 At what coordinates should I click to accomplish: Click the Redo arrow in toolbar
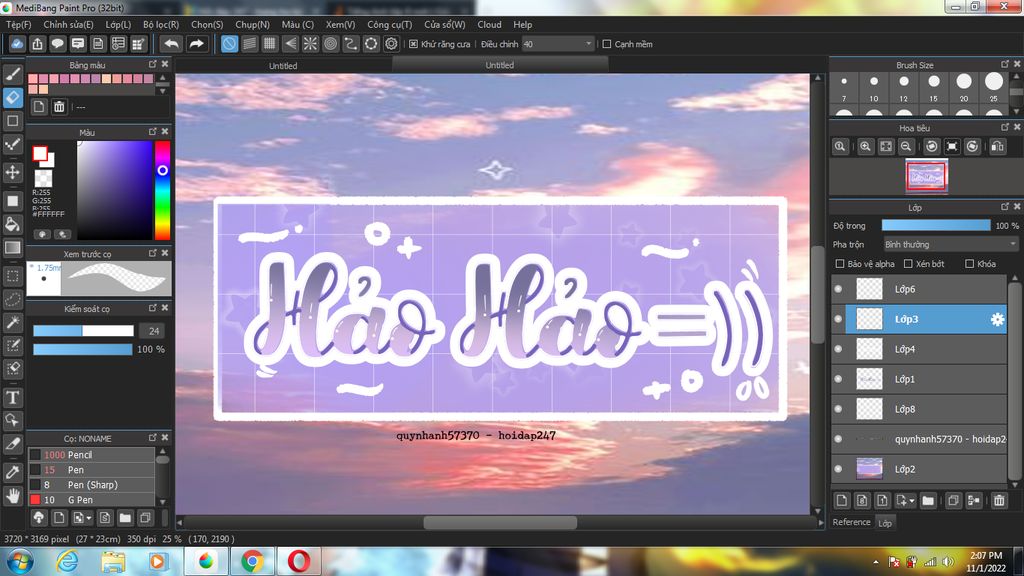(196, 44)
